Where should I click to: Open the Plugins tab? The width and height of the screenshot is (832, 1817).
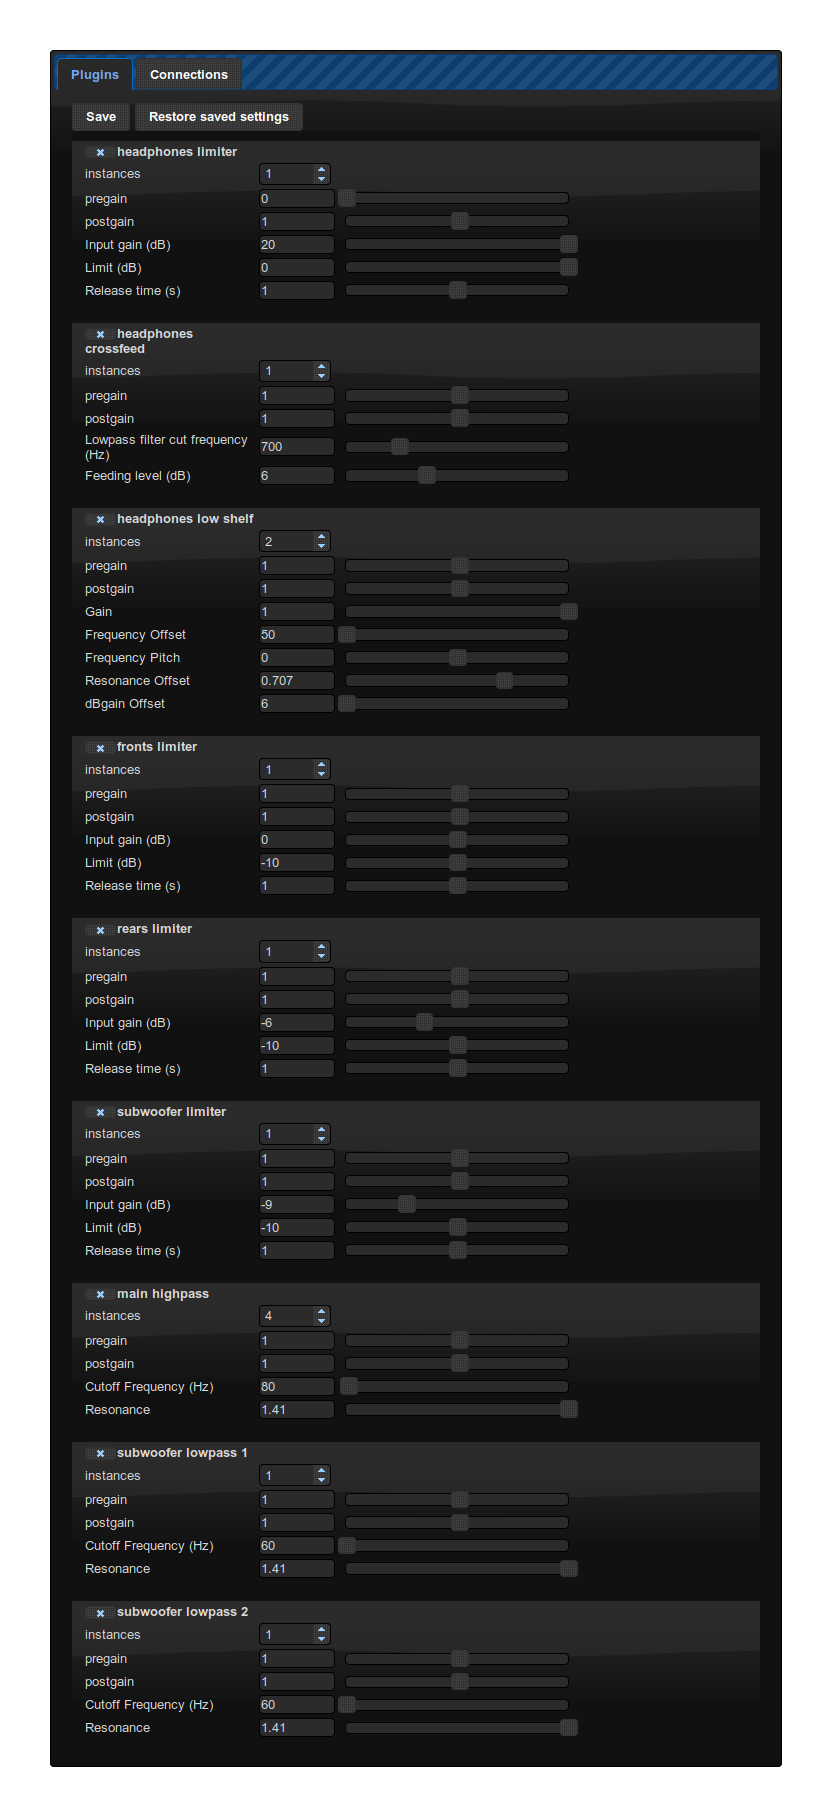[x=95, y=74]
